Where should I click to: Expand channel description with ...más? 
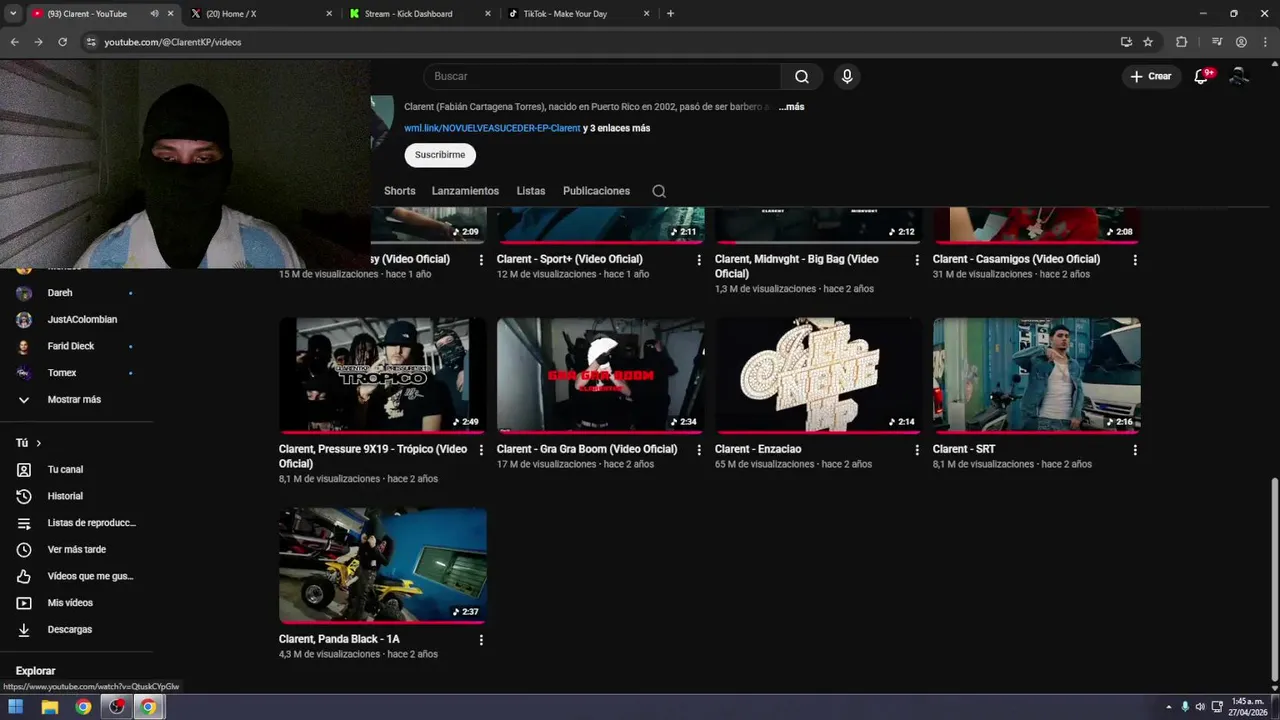791,107
